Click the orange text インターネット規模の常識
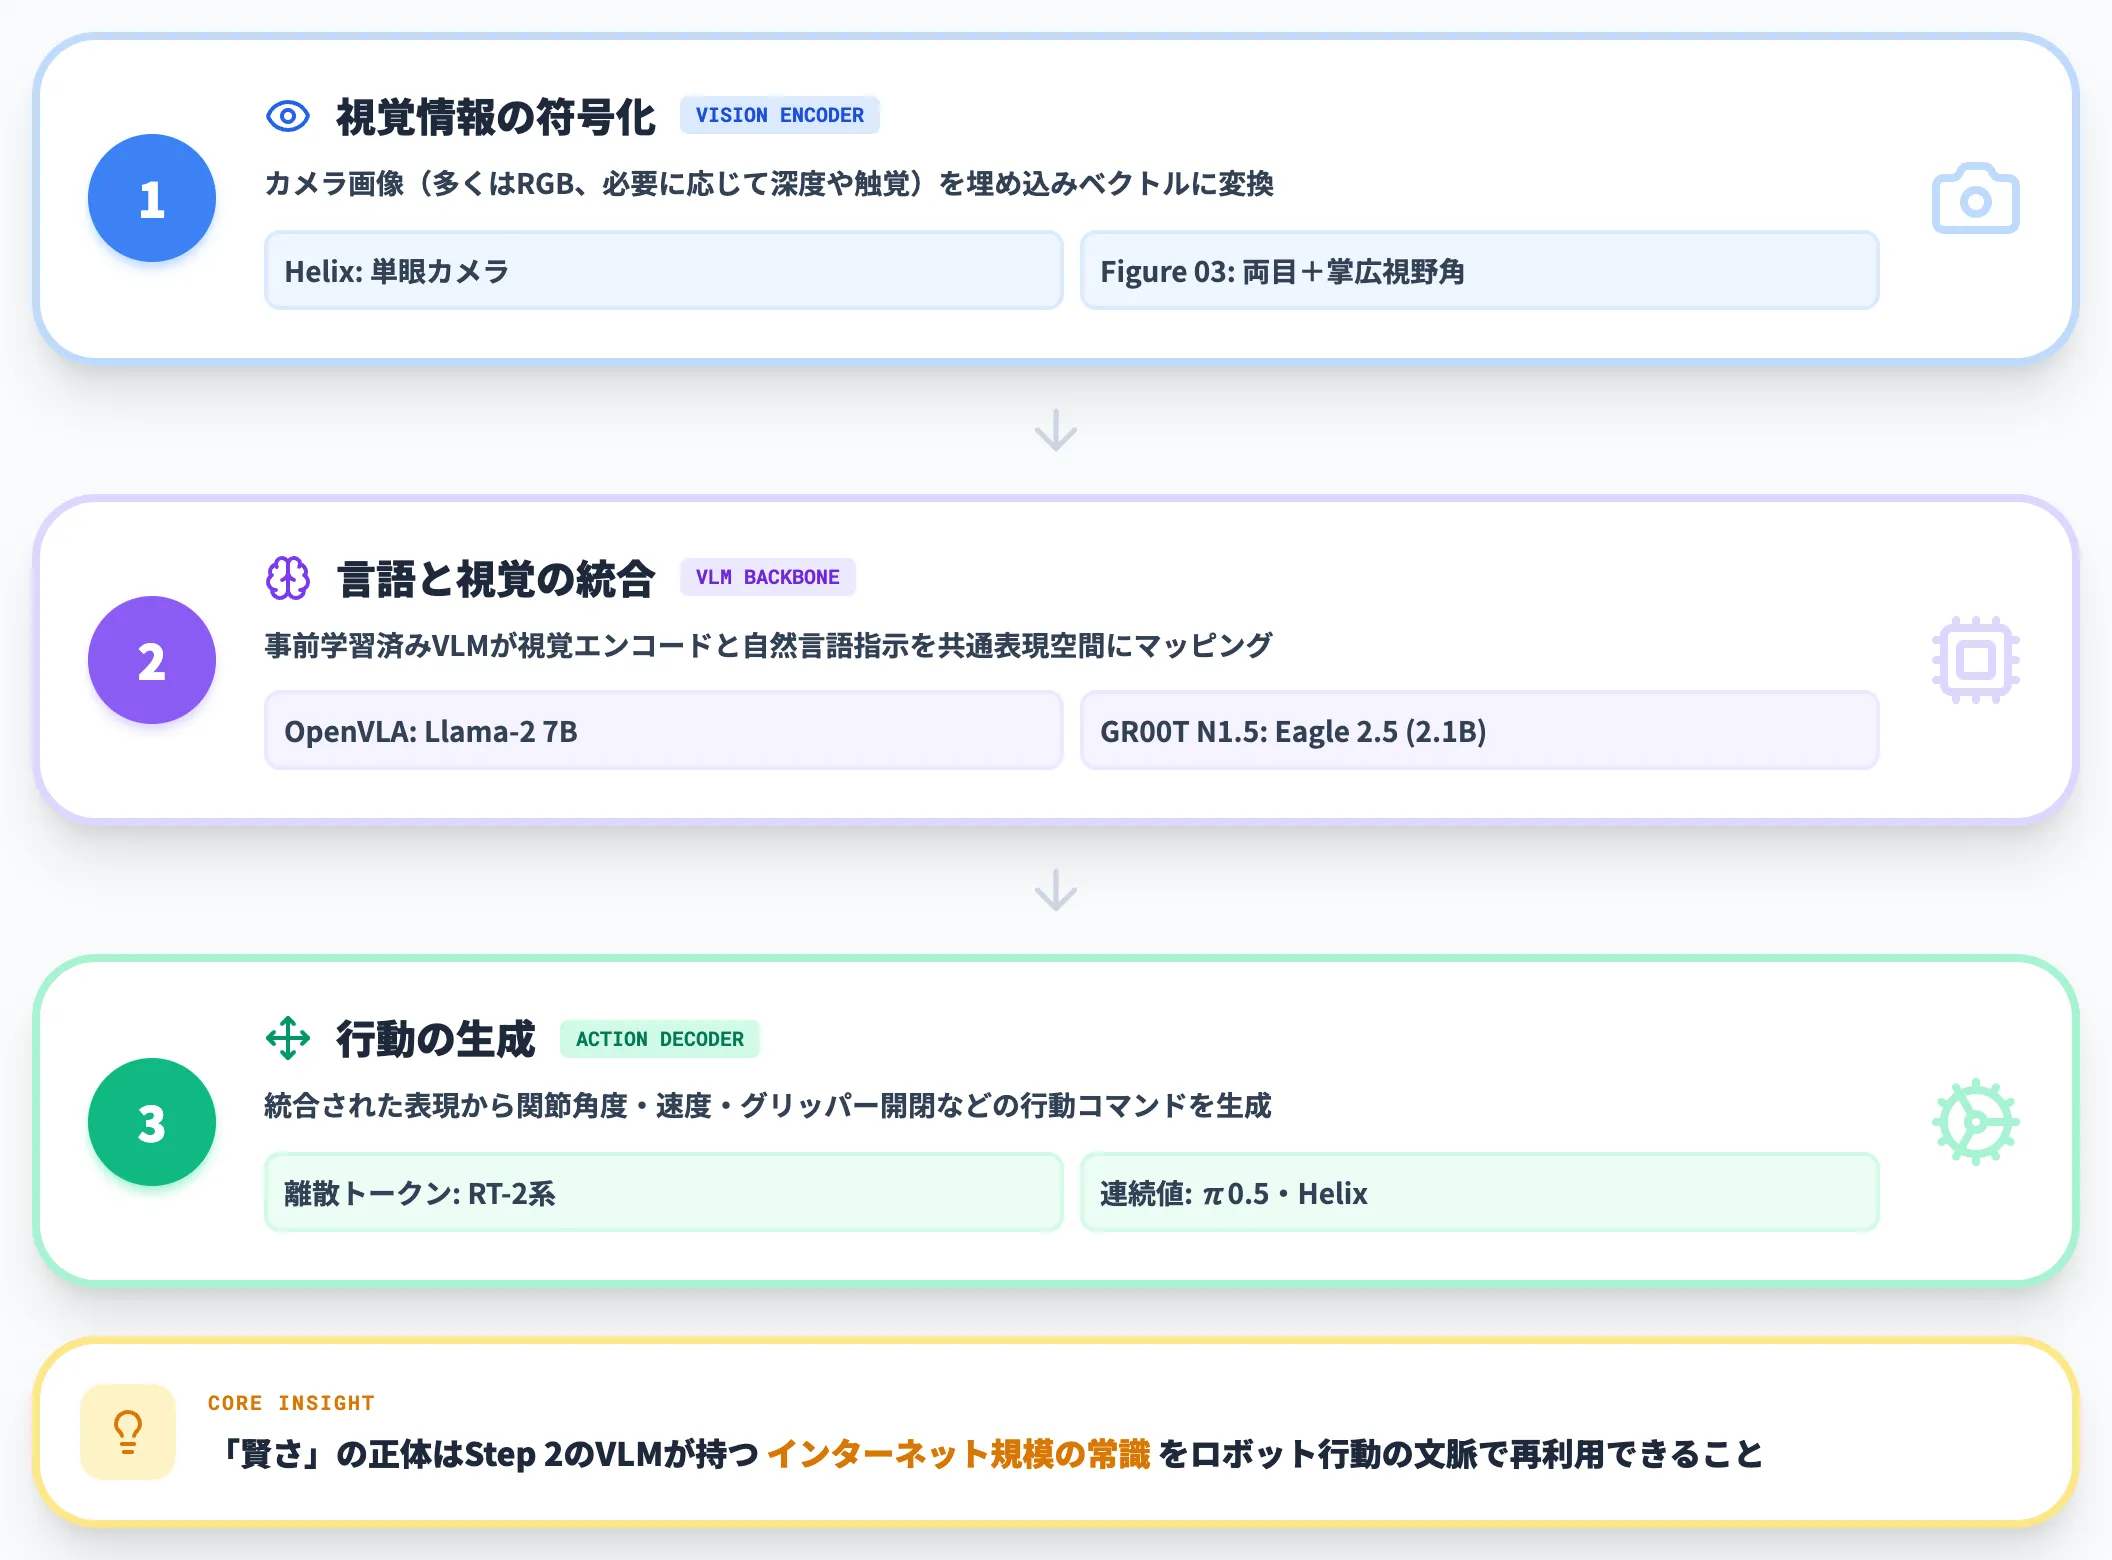Image resolution: width=2112 pixels, height=1560 pixels. point(959,1453)
